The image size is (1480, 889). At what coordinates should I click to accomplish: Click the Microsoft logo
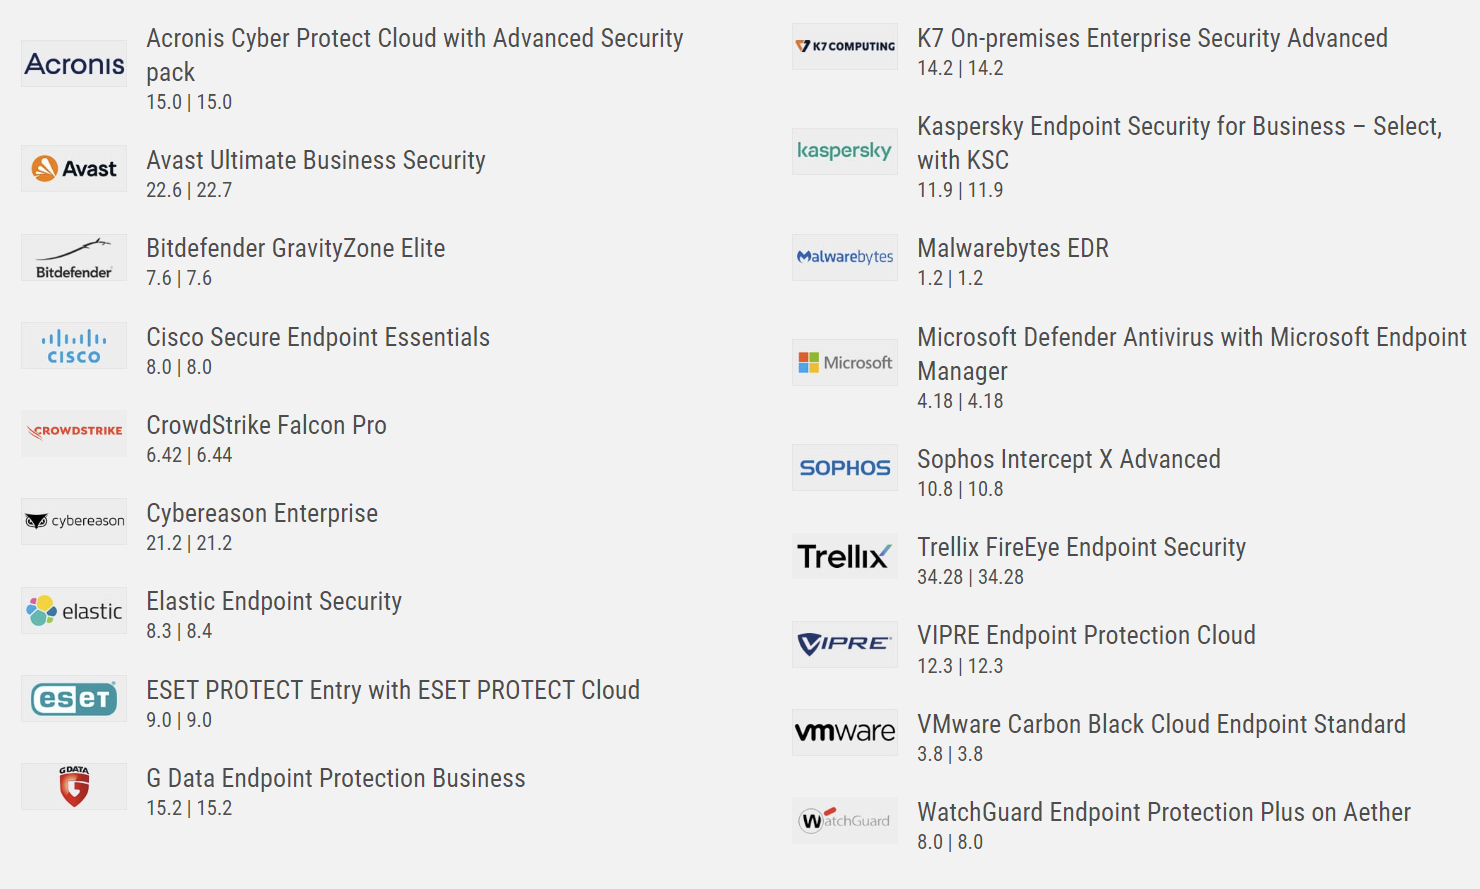[845, 362]
